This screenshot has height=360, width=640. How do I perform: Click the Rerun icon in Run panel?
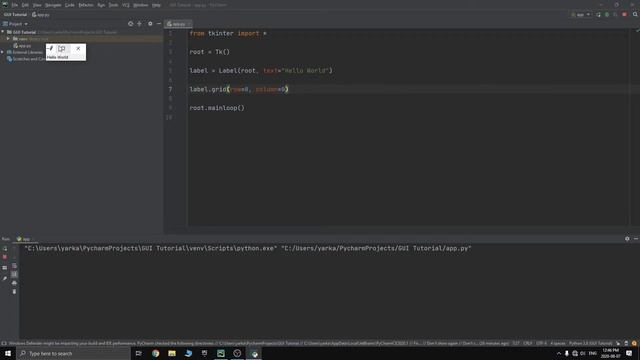tap(5, 249)
